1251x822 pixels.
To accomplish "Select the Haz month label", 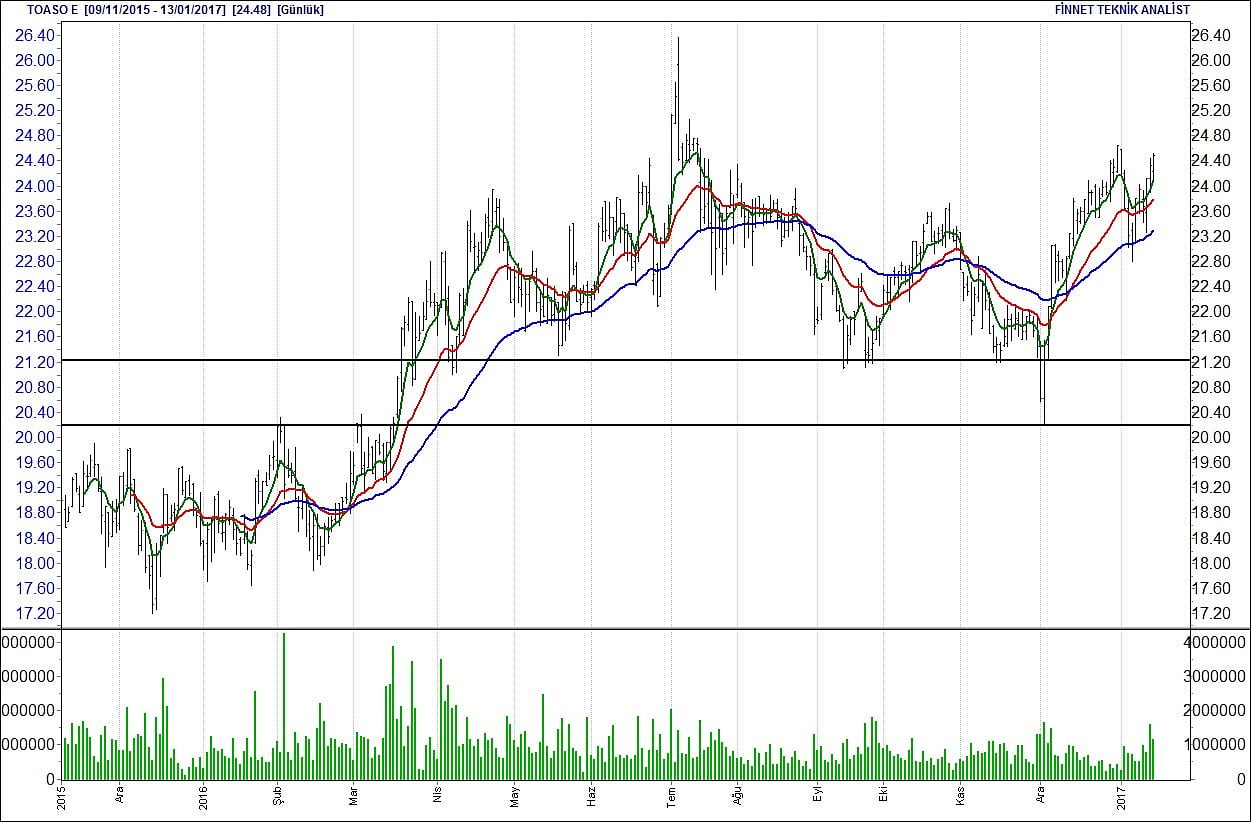I will 591,797.
